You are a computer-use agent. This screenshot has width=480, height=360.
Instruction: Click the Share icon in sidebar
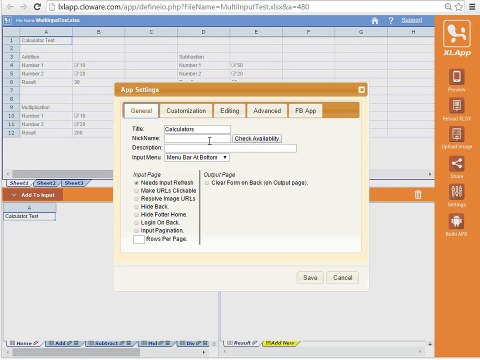[x=456, y=164]
